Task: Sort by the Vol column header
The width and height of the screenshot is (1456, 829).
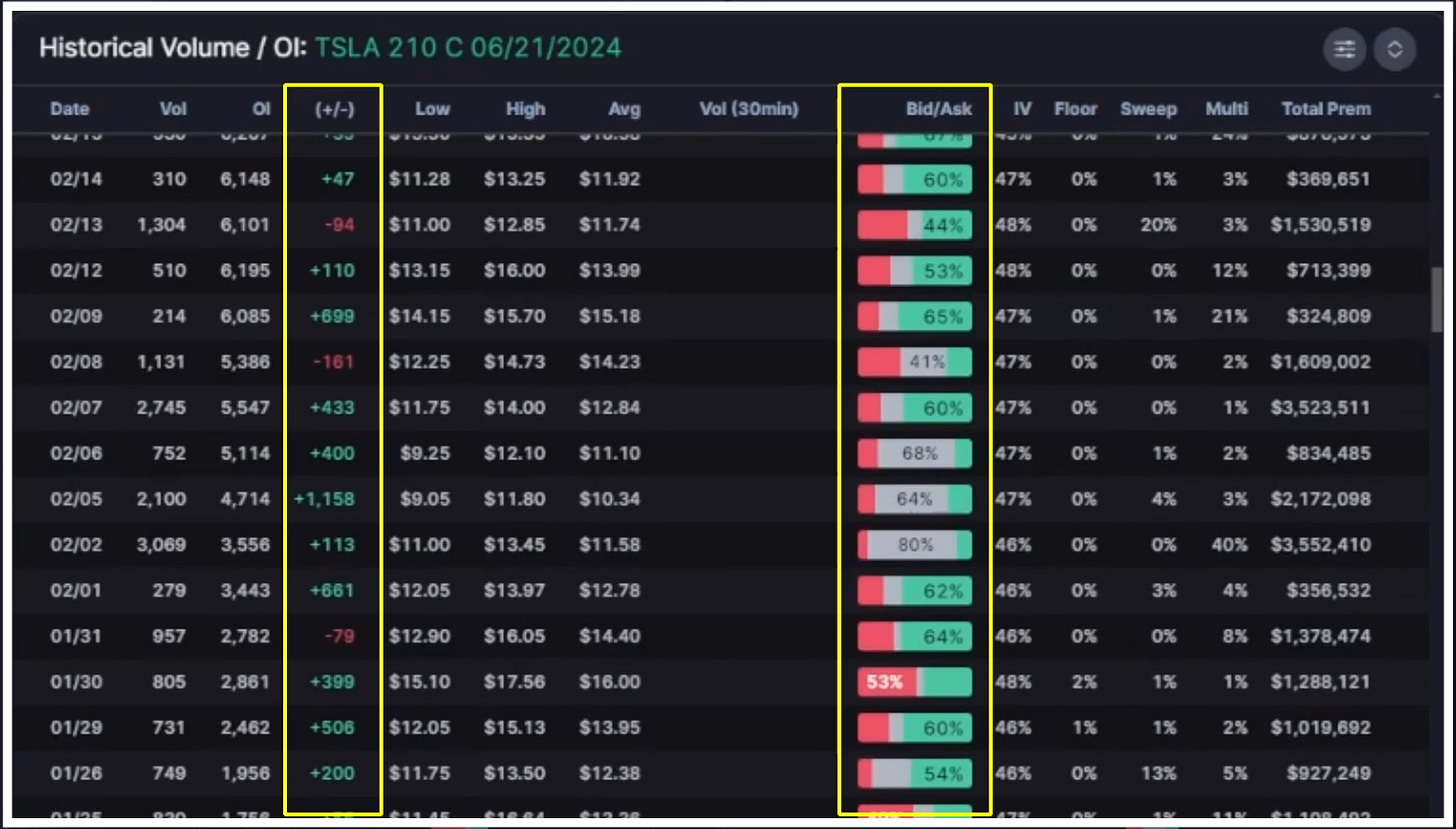Action: point(173,109)
